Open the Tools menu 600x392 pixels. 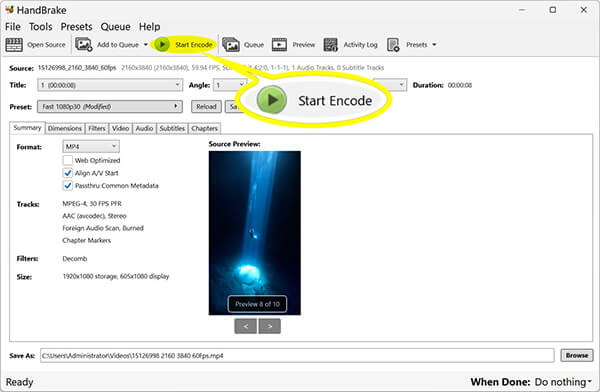(41, 27)
